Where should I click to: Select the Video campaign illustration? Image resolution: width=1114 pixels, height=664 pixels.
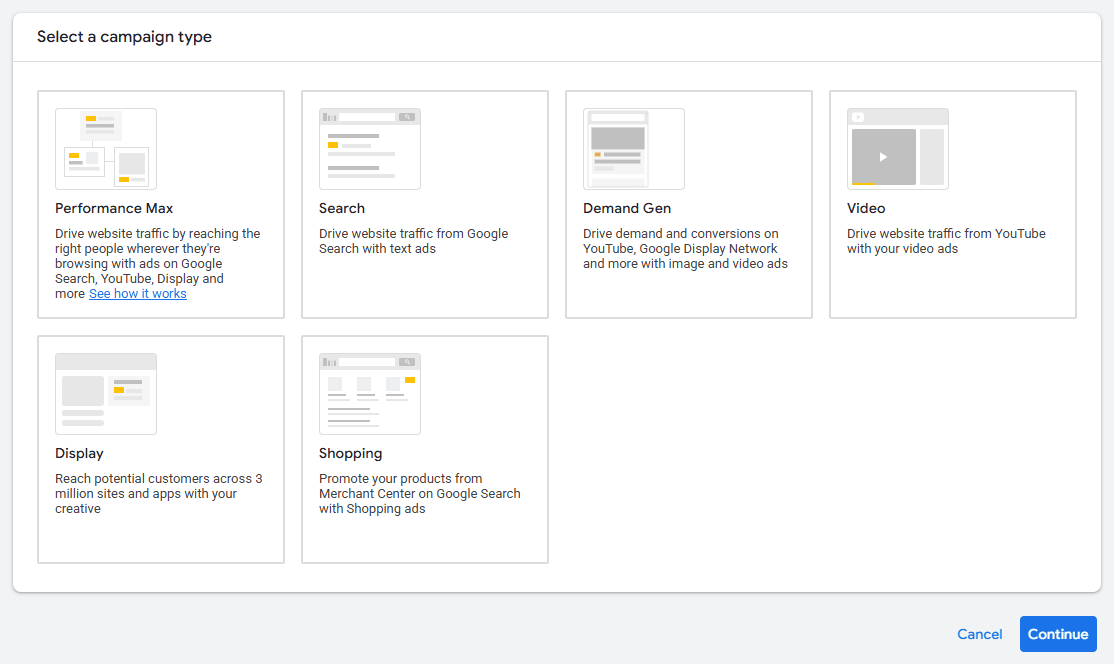pyautogui.click(x=898, y=149)
